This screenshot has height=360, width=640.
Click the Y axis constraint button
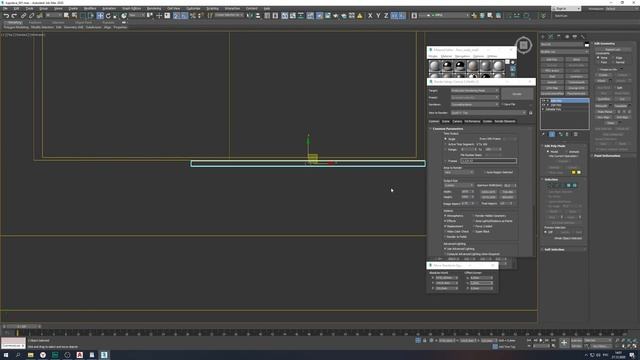coord(378,16)
